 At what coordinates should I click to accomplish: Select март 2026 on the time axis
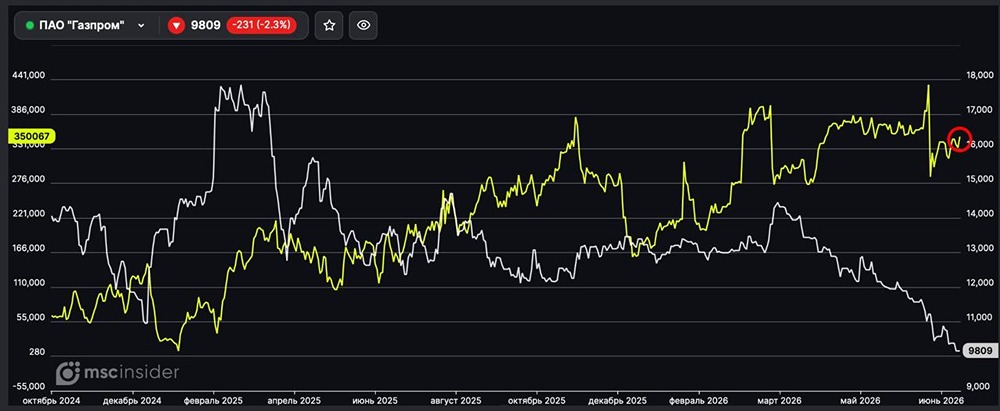777,400
